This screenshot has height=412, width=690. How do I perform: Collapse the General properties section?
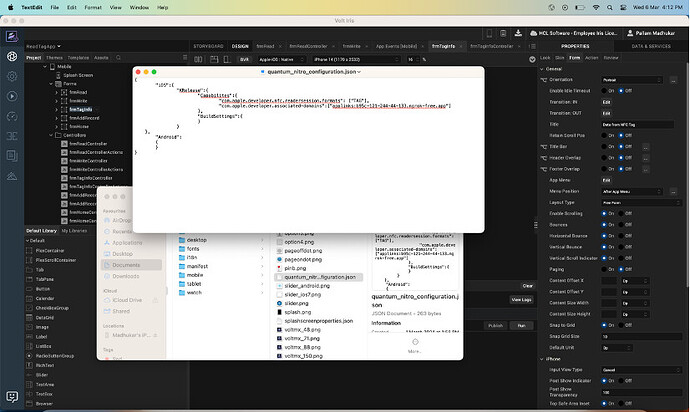click(542, 69)
